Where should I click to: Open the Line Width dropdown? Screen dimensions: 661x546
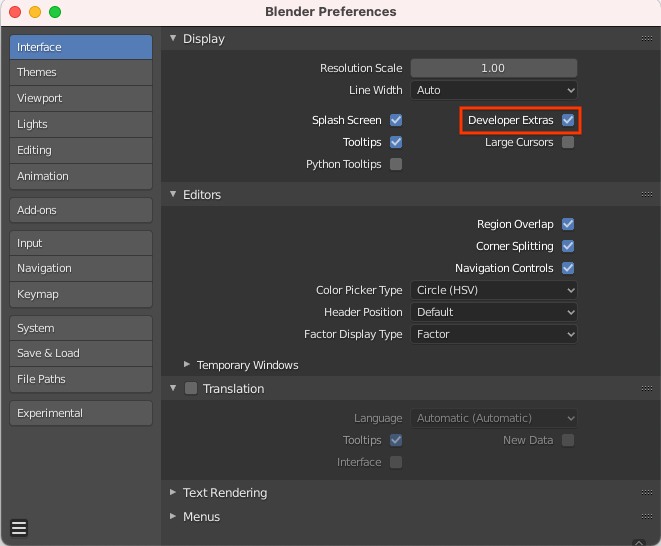[x=494, y=90]
